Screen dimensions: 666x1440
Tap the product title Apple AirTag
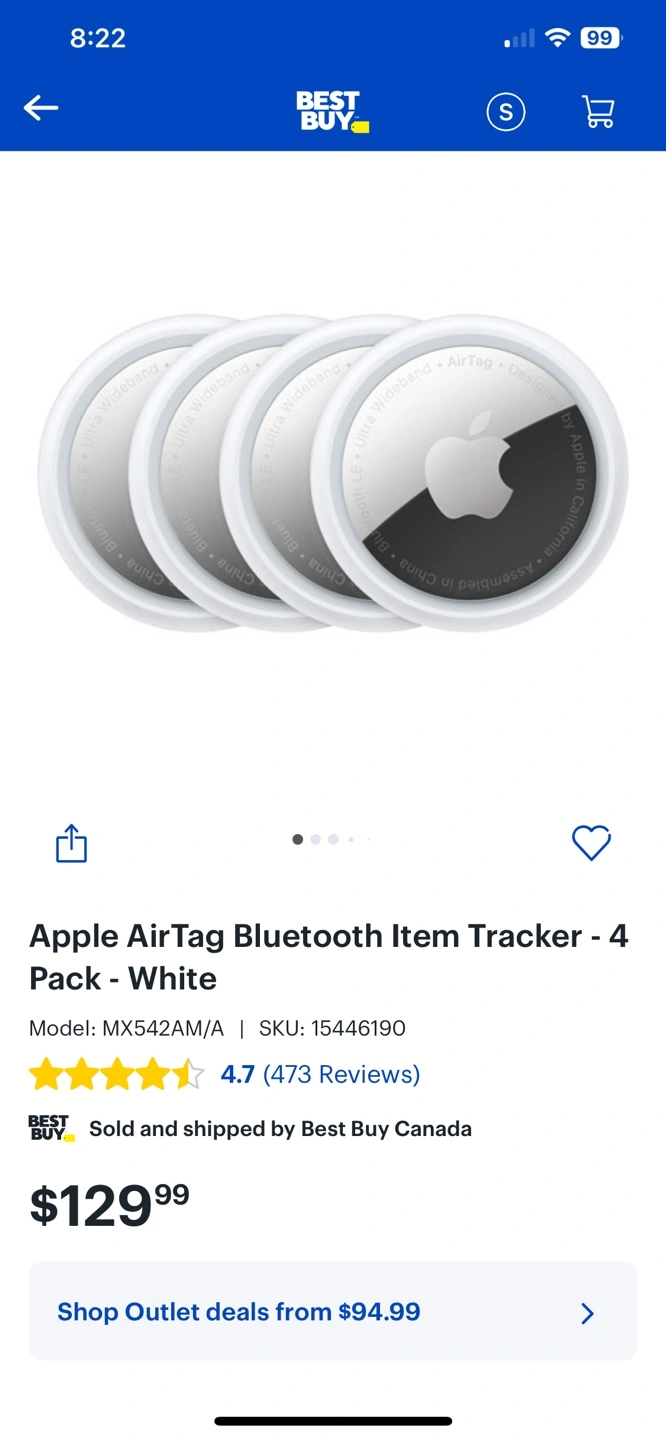(329, 957)
